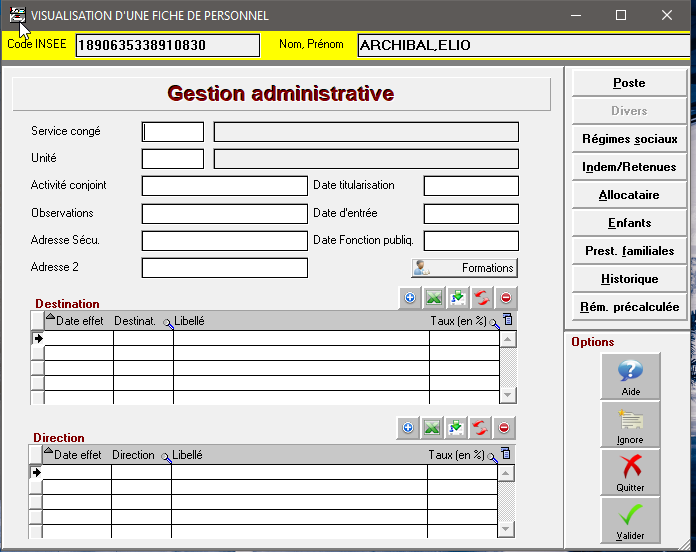Image resolution: width=696 pixels, height=552 pixels.
Task: Open the Aide help button
Action: click(630, 377)
